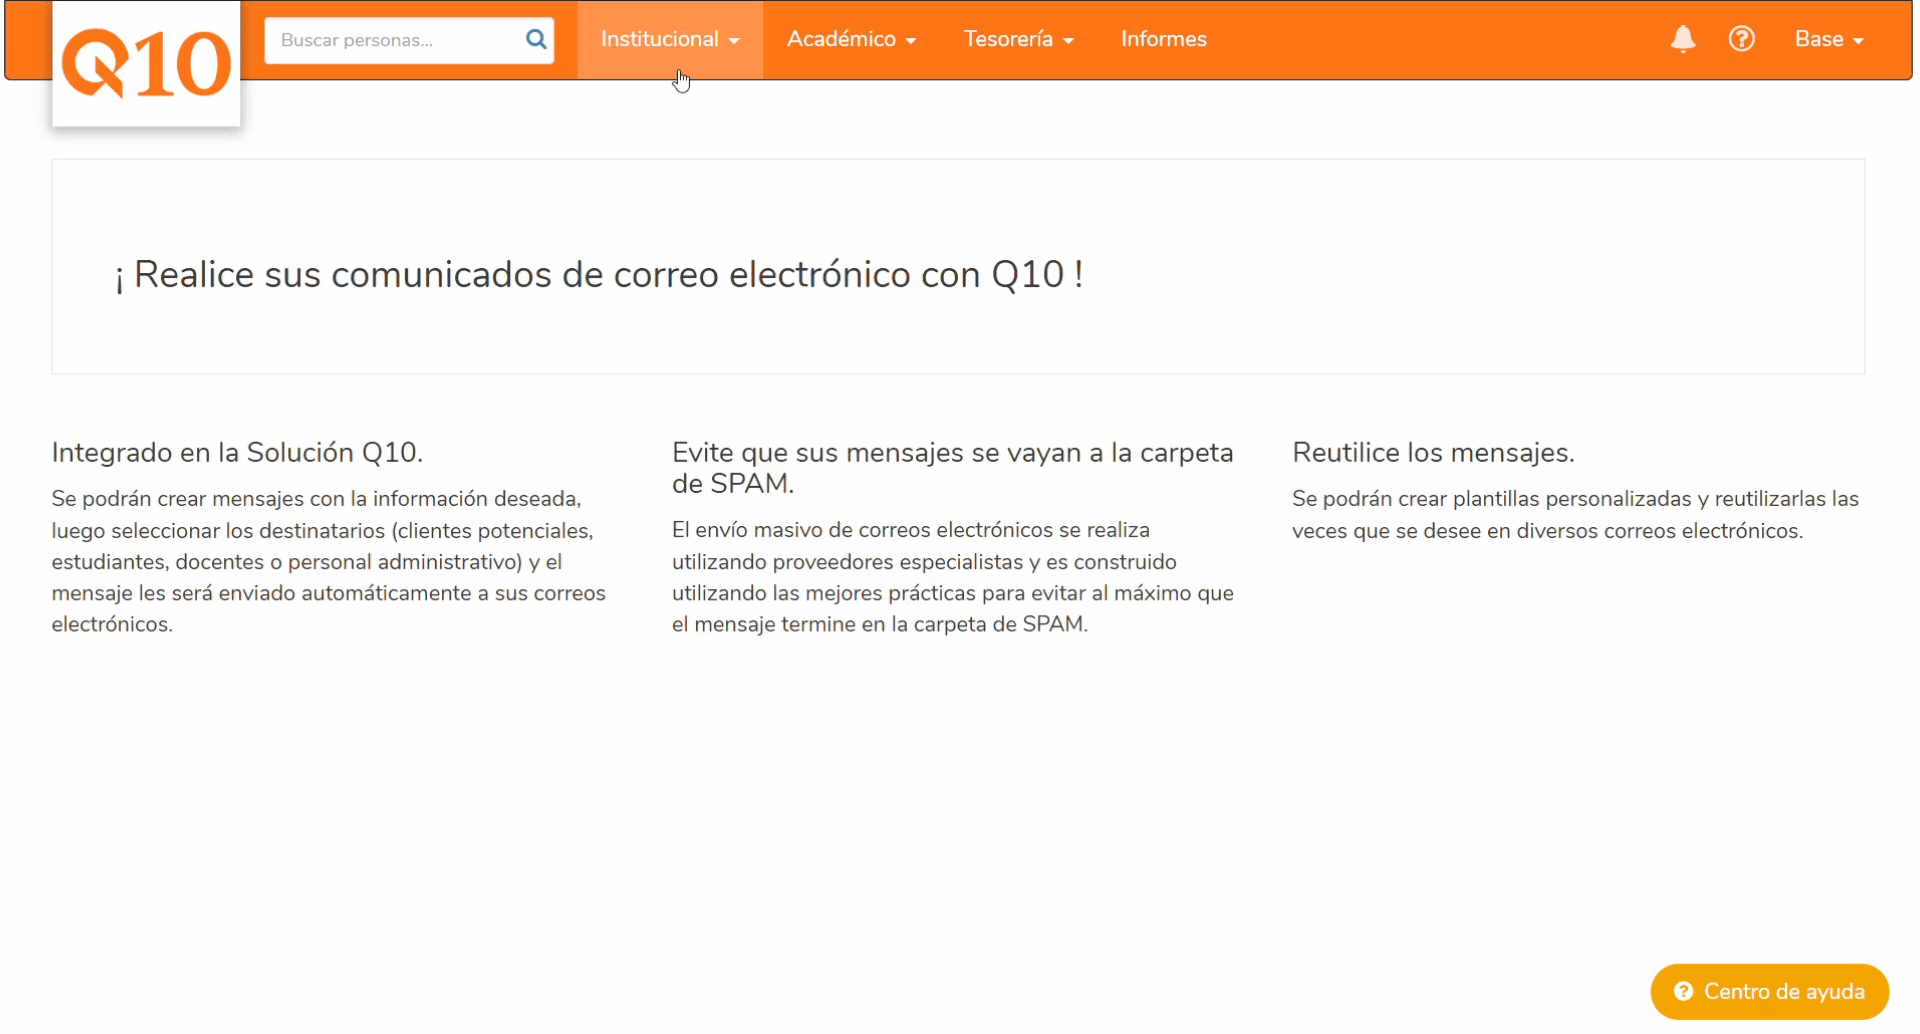1920x1034 pixels.
Task: Click the paragraph starting 'Se podrán crear mensajes'
Action: (329, 561)
